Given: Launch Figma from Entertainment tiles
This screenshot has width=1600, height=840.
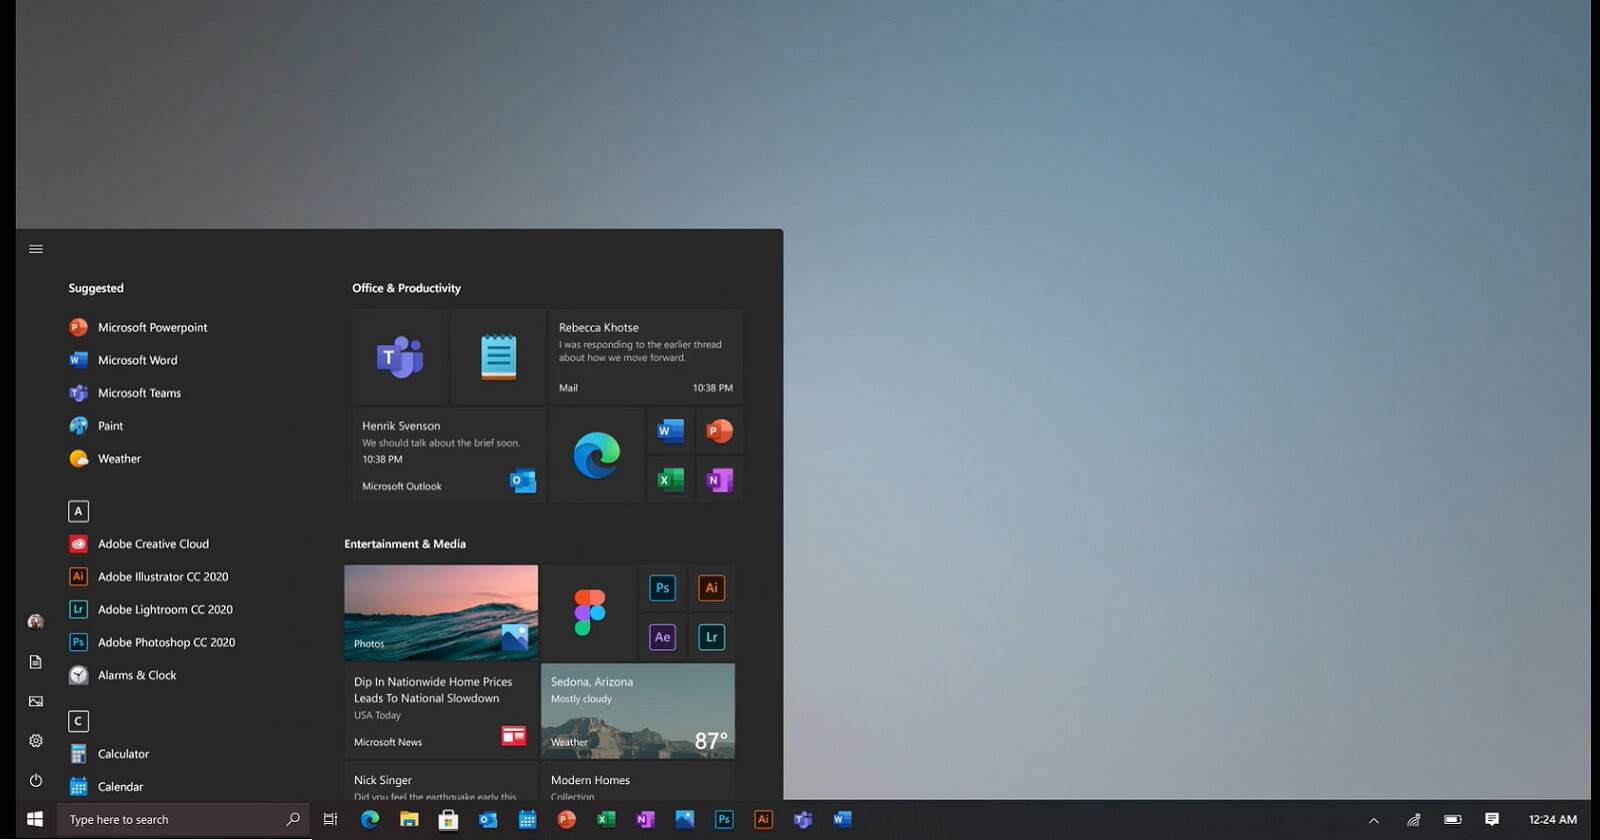Looking at the screenshot, I should point(589,612).
